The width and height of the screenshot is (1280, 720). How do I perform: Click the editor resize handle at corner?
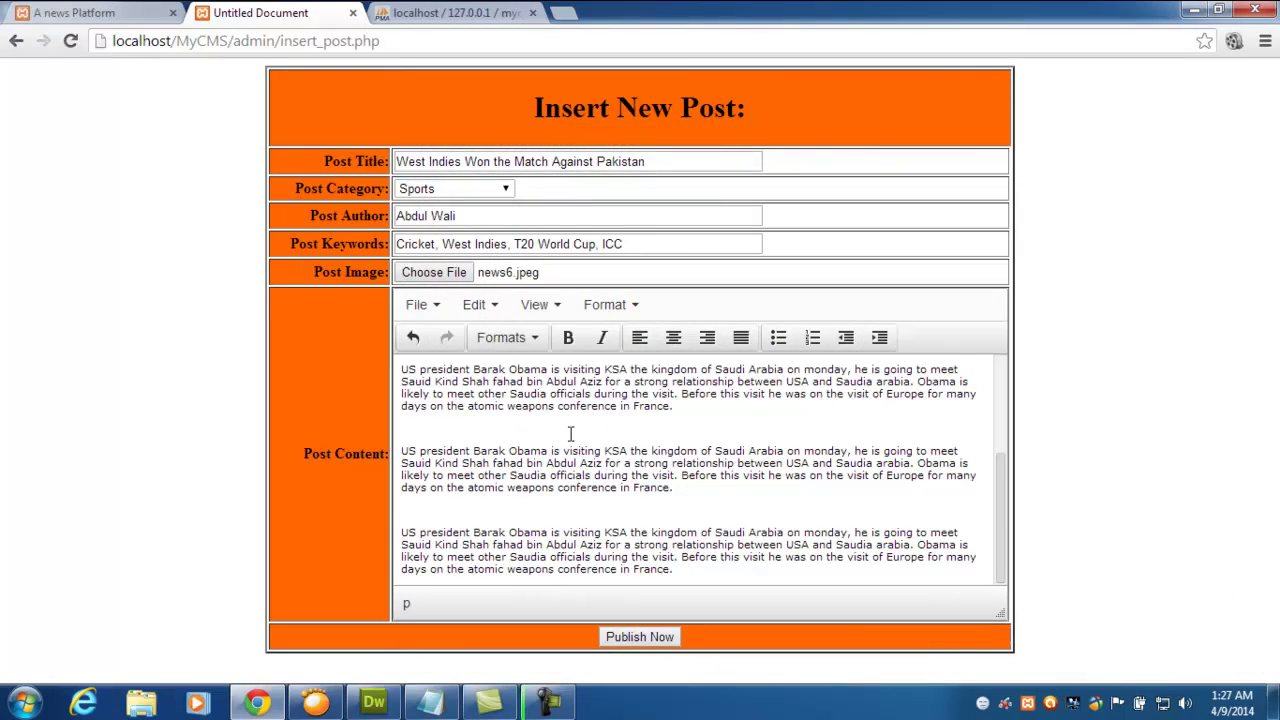pos(1000,613)
